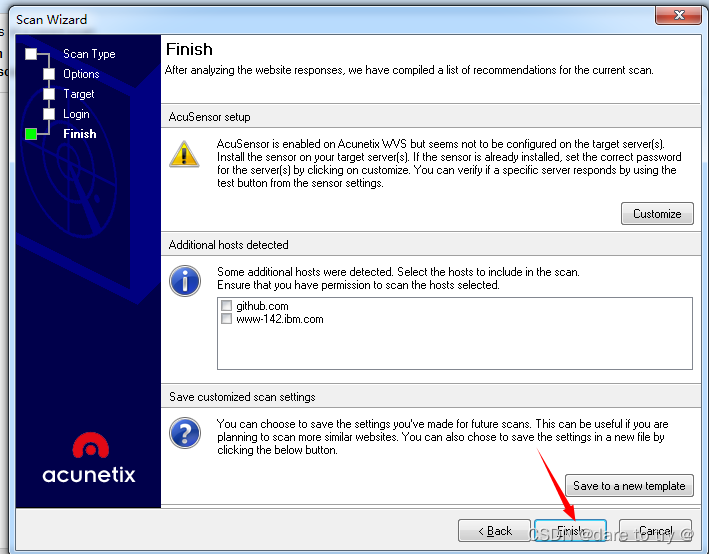The image size is (709, 554).
Task: Click the red Acunetix logo
Action: click(x=90, y=445)
